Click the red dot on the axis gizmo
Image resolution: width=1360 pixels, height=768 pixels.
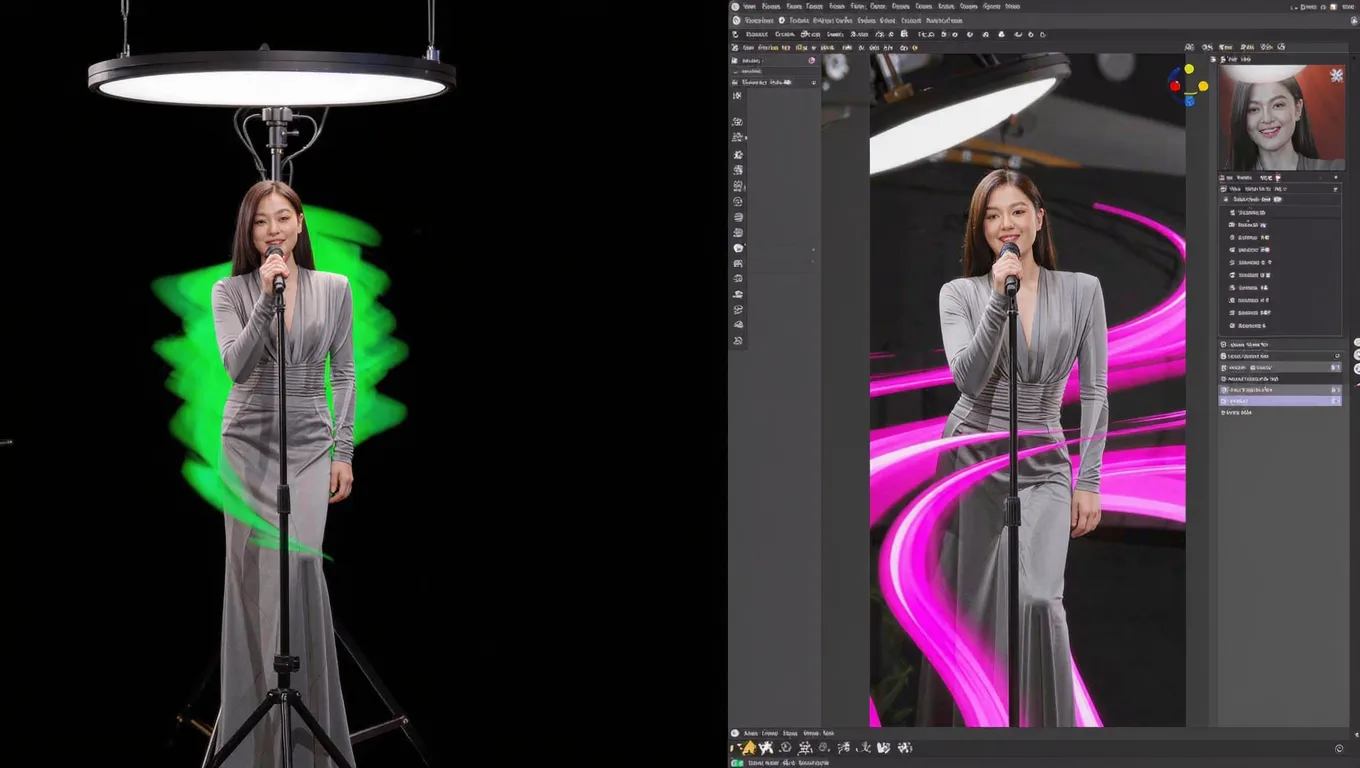click(1175, 86)
